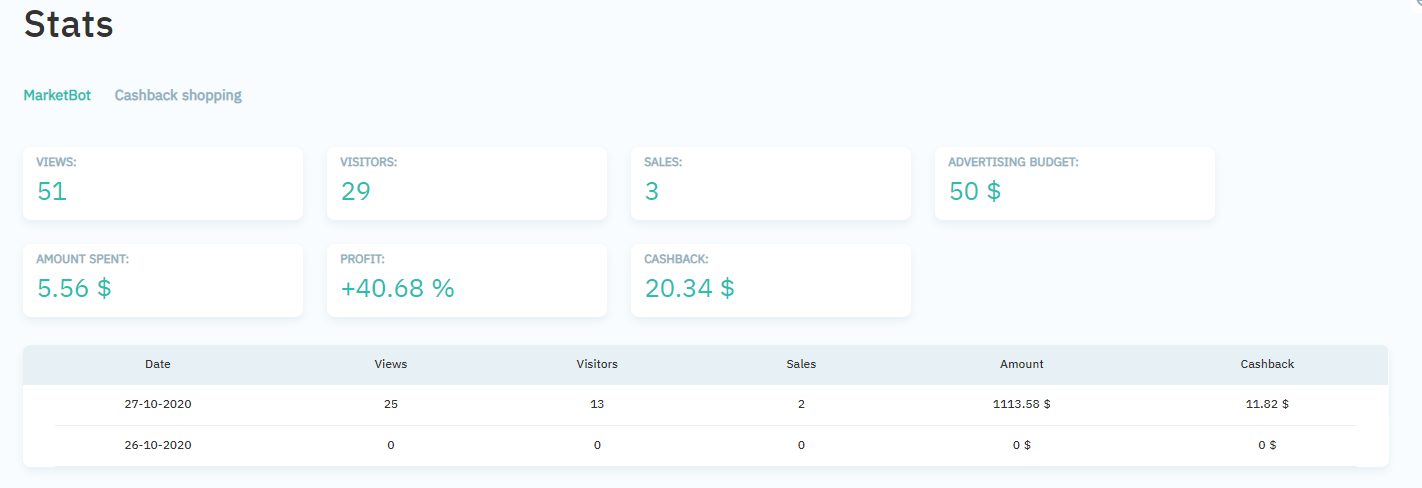This screenshot has width=1422, height=488.
Task: Click the amount 1113.58 $ cell
Action: tap(1022, 405)
